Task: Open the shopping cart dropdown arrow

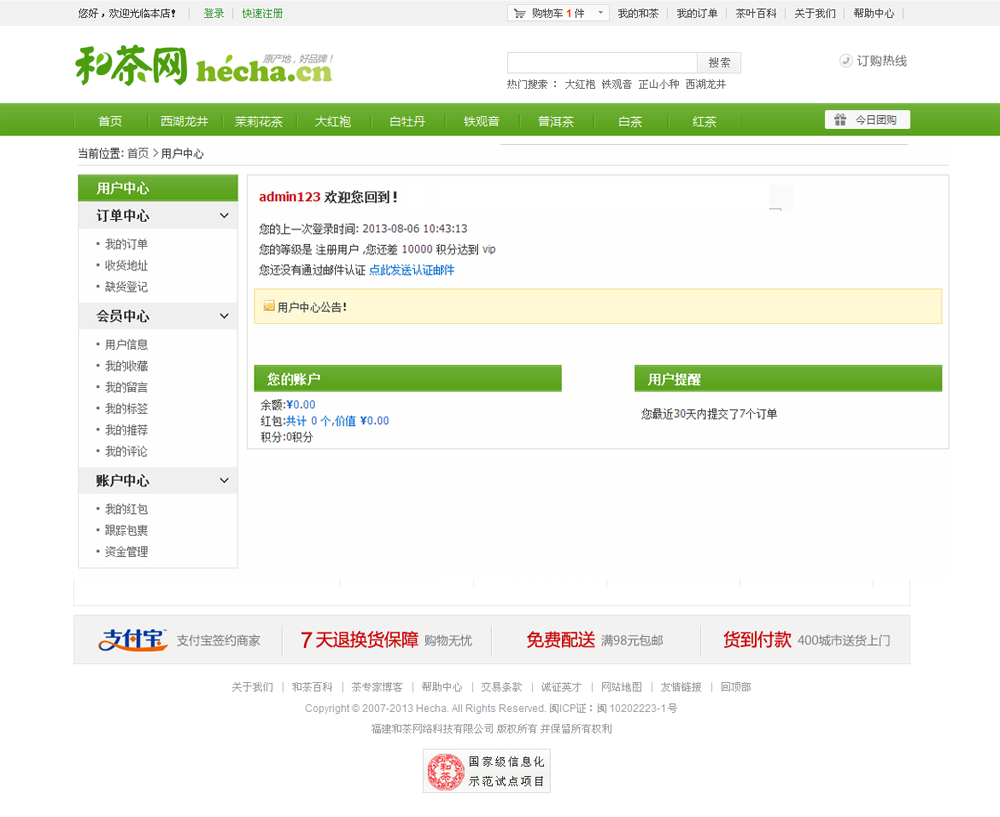Action: click(x=600, y=14)
